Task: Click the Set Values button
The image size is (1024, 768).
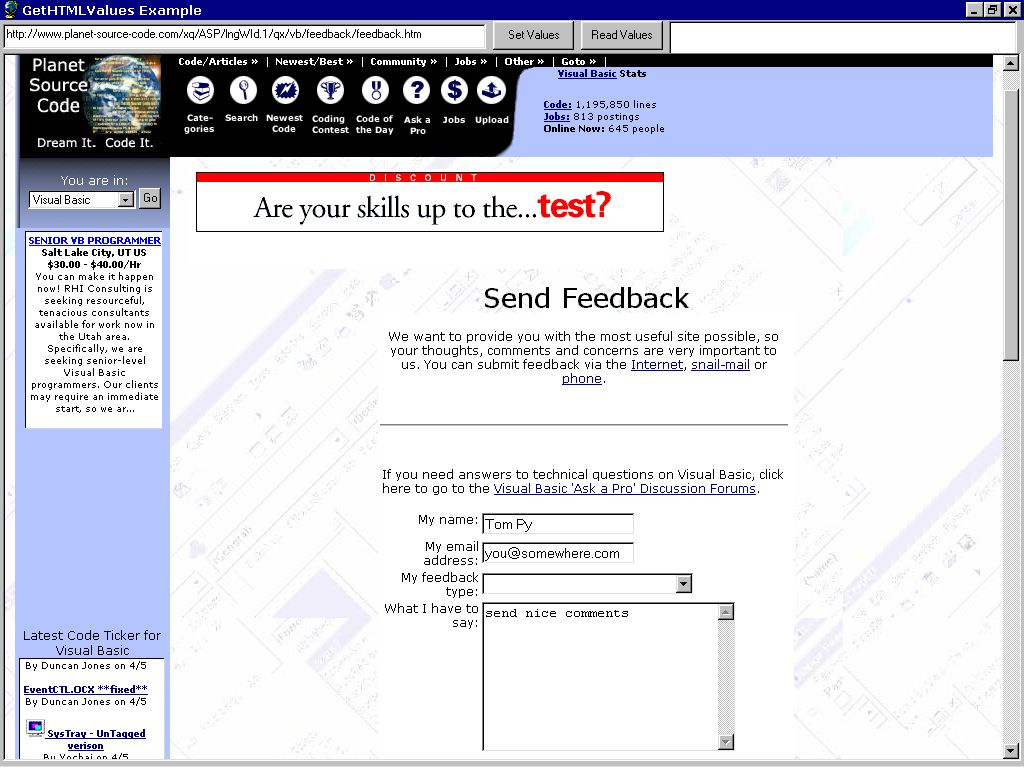Action: coord(534,35)
